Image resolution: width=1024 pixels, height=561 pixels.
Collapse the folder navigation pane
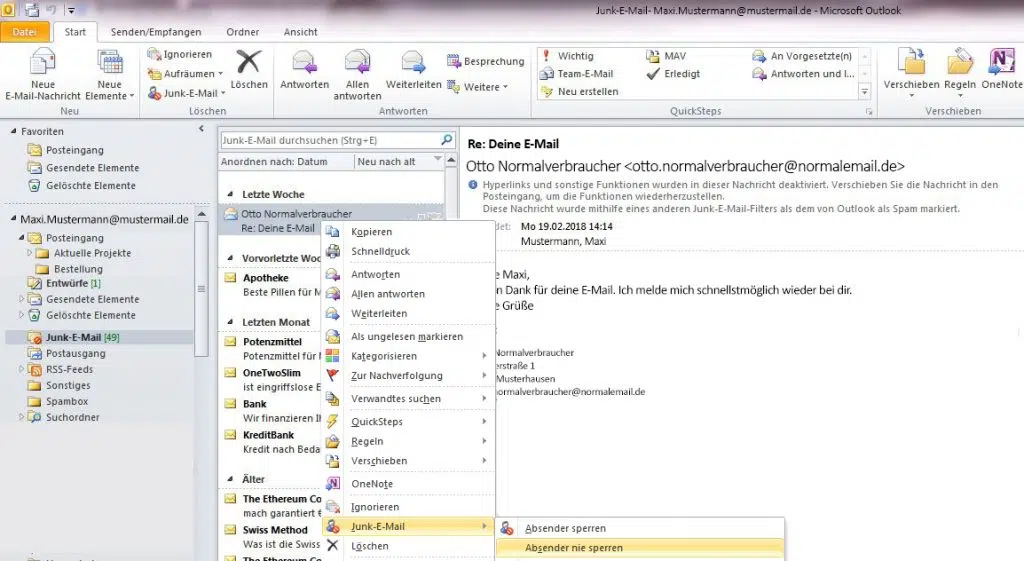[201, 129]
